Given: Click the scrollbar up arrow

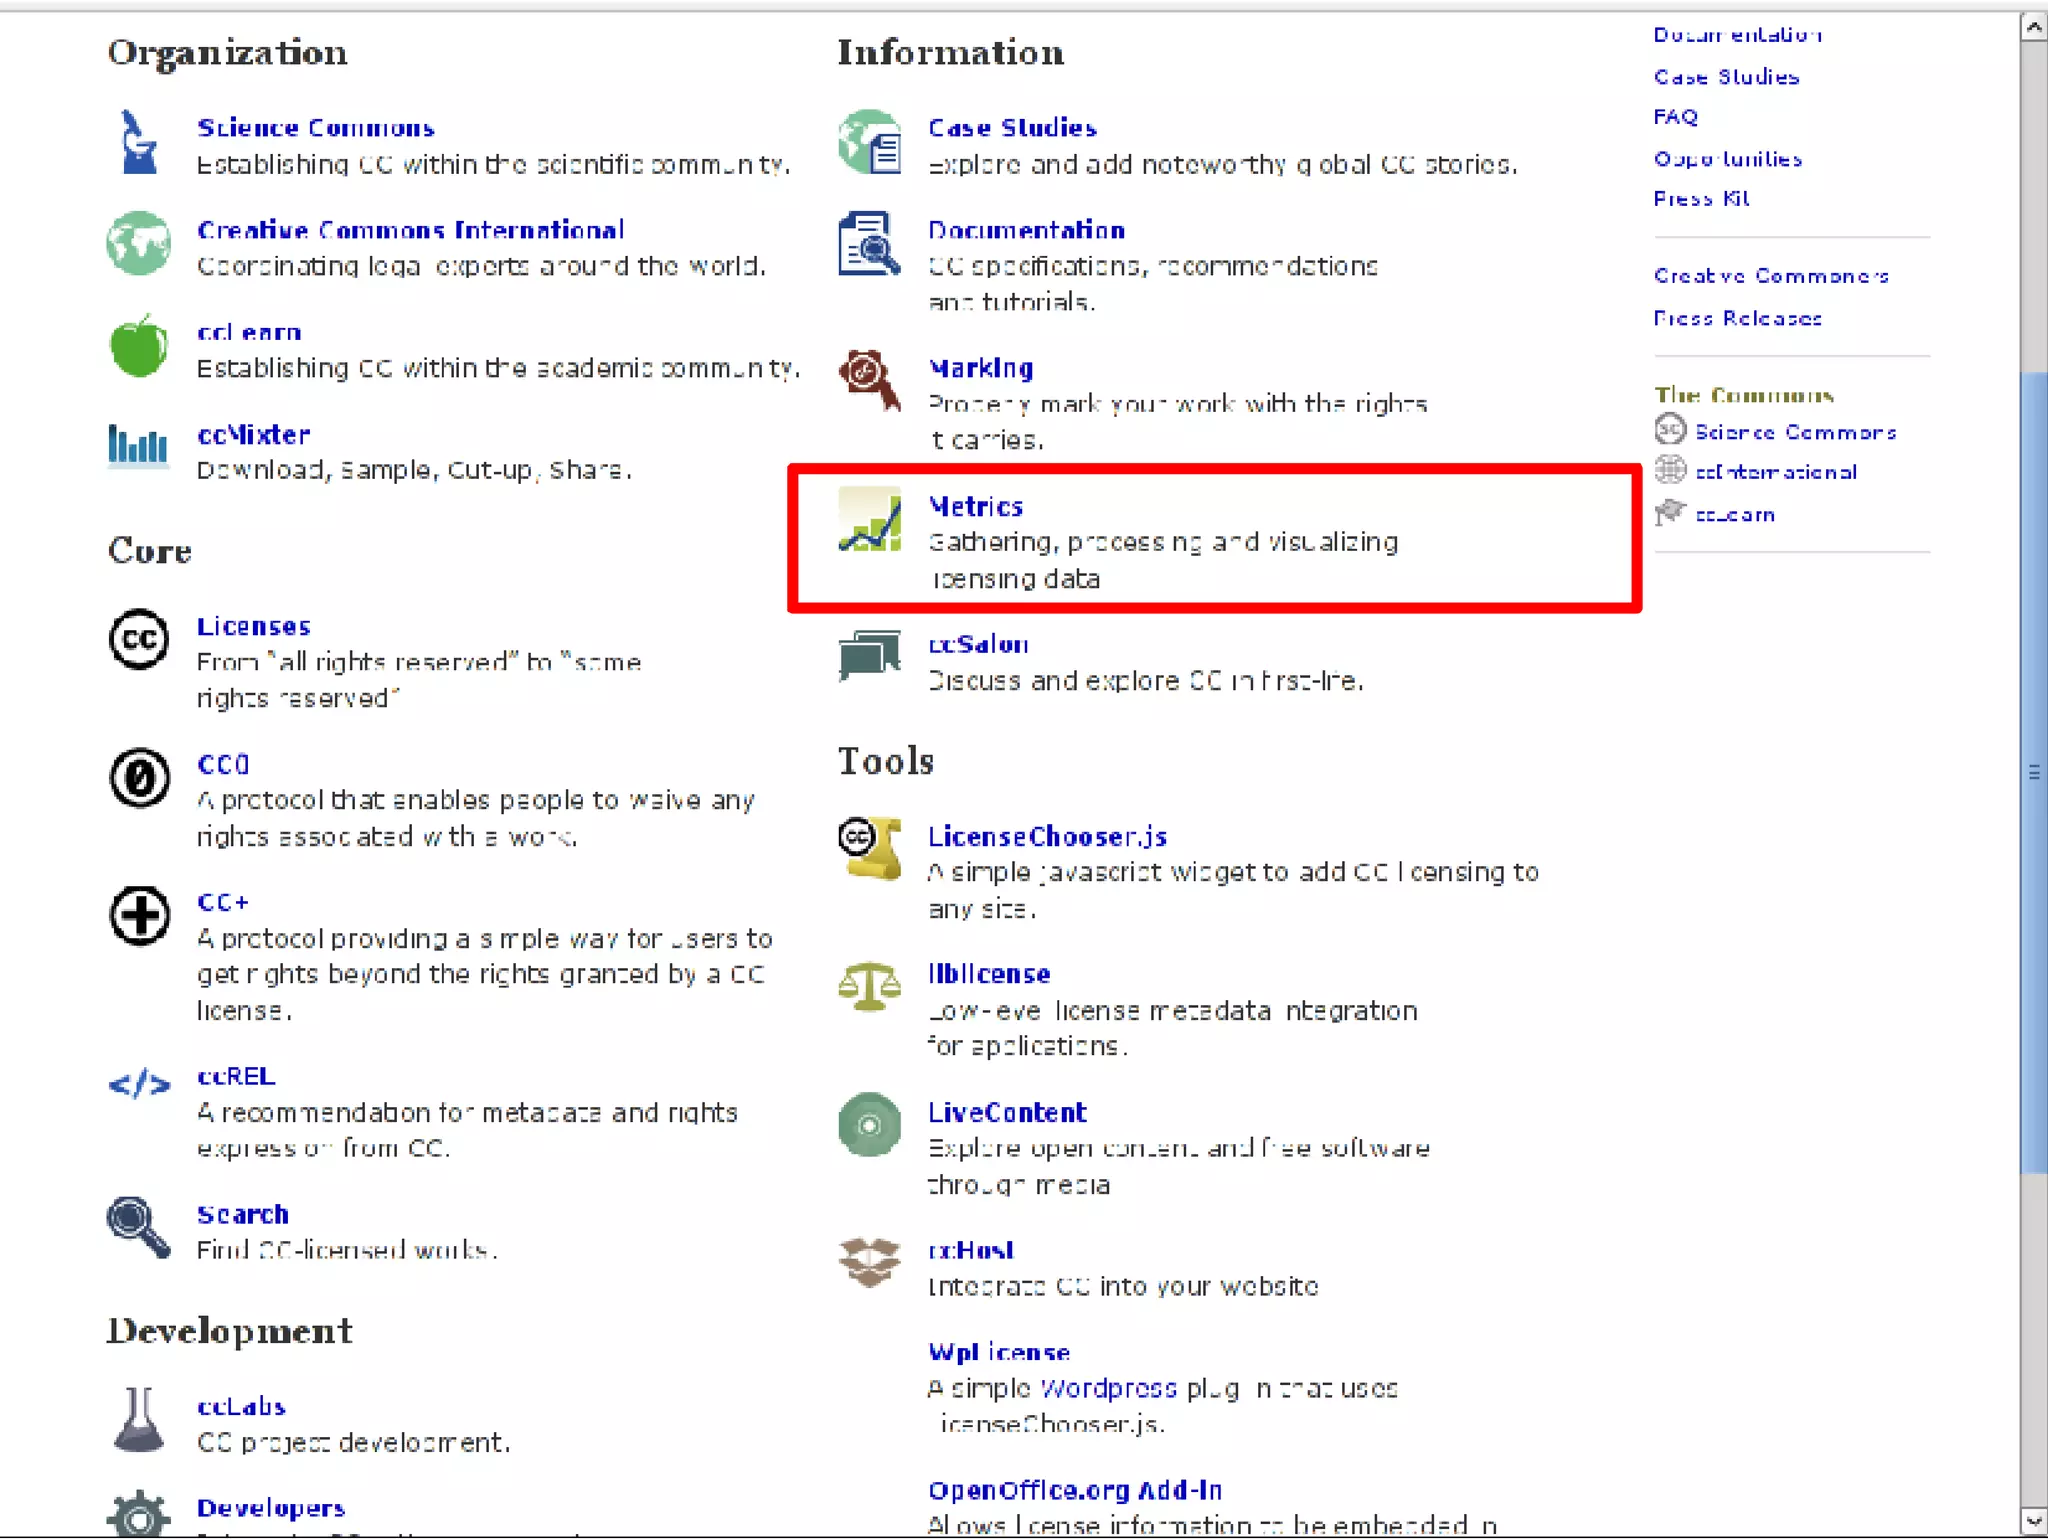Looking at the screenshot, I should click(x=2033, y=27).
